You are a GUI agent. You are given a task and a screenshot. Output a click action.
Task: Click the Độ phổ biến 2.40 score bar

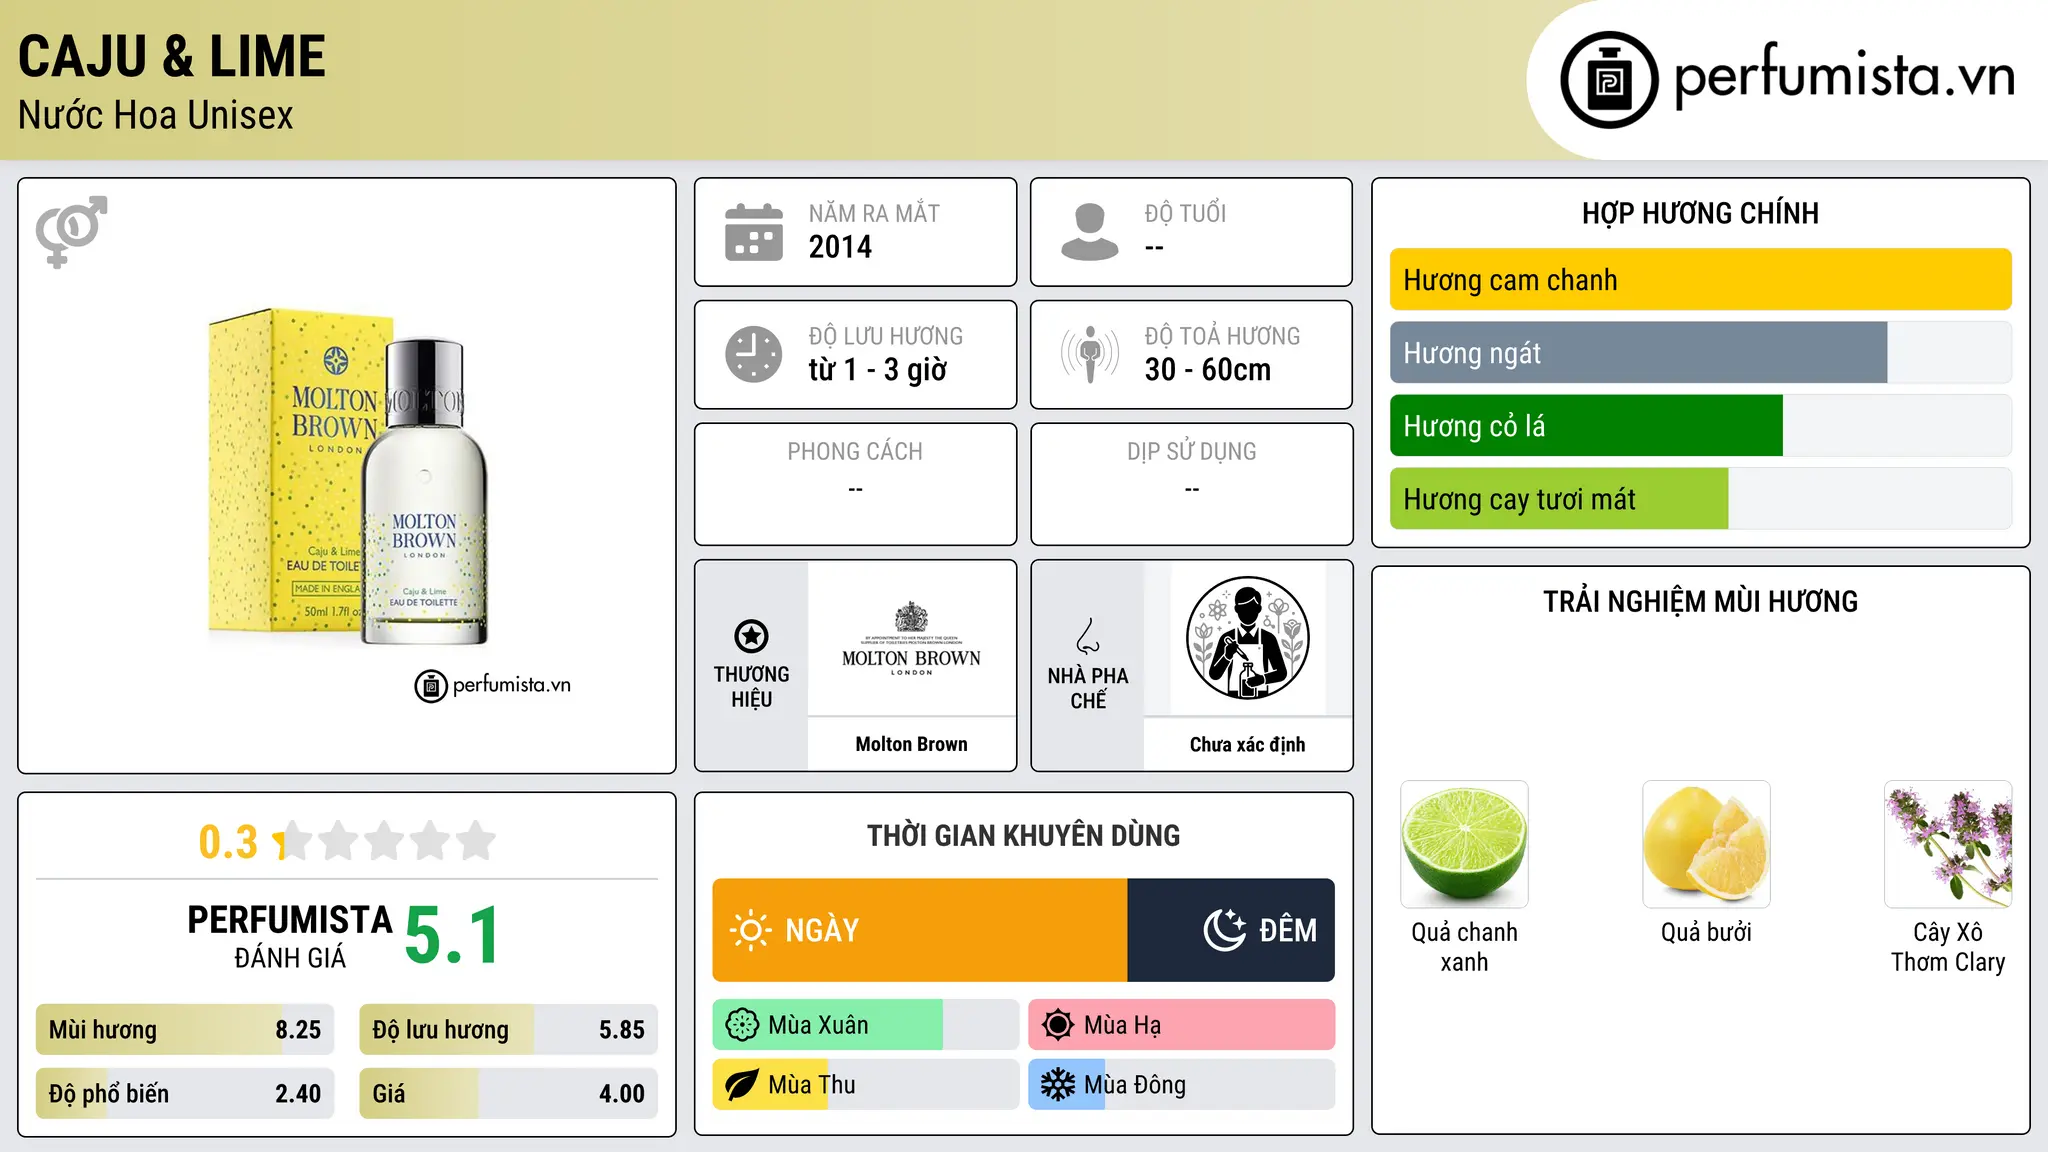185,1094
